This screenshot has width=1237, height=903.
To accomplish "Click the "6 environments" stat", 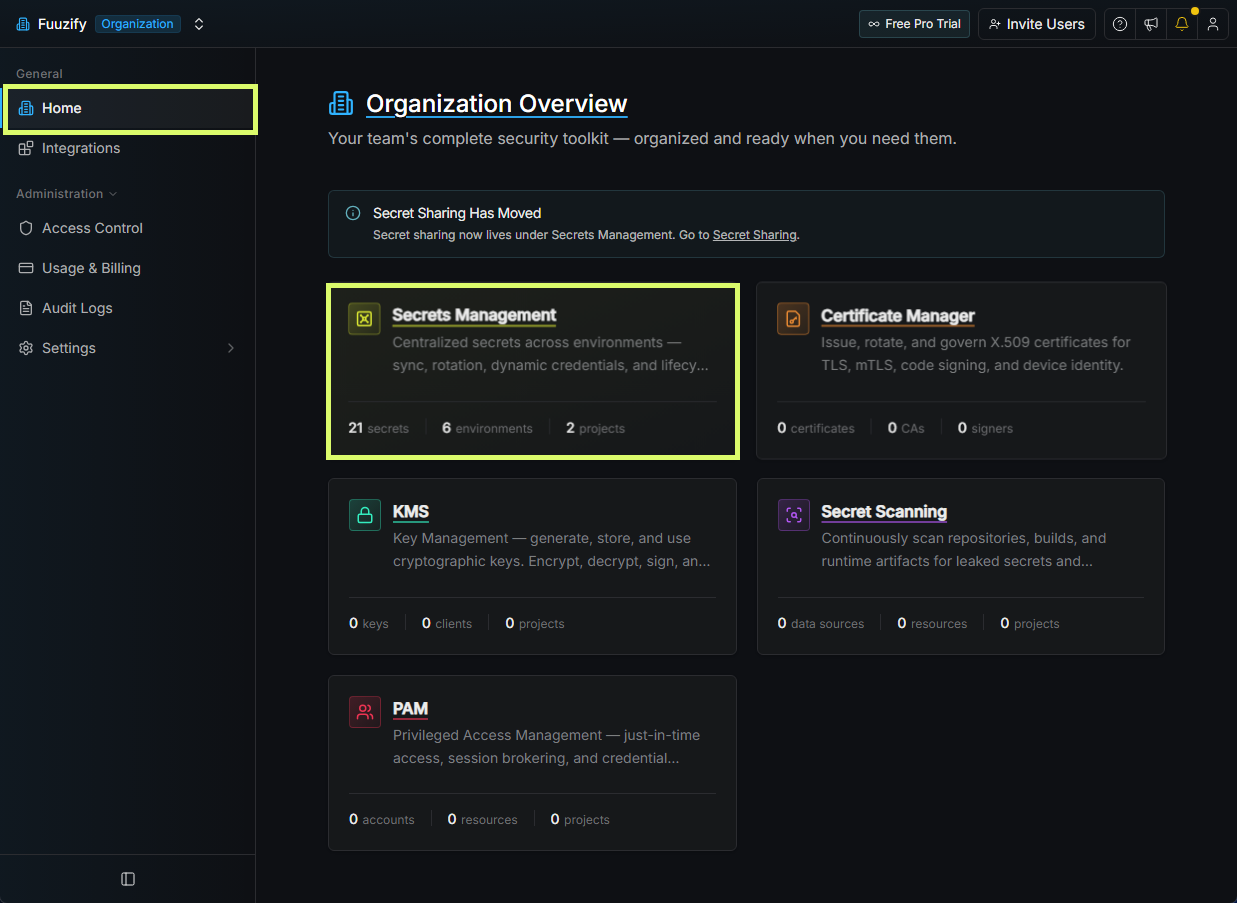I will point(487,428).
